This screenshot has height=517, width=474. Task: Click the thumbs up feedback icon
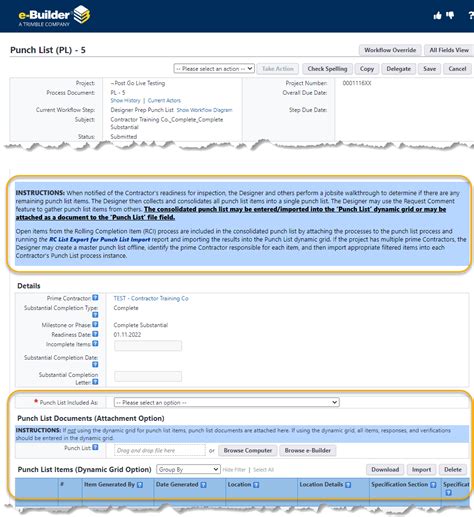tap(437, 15)
